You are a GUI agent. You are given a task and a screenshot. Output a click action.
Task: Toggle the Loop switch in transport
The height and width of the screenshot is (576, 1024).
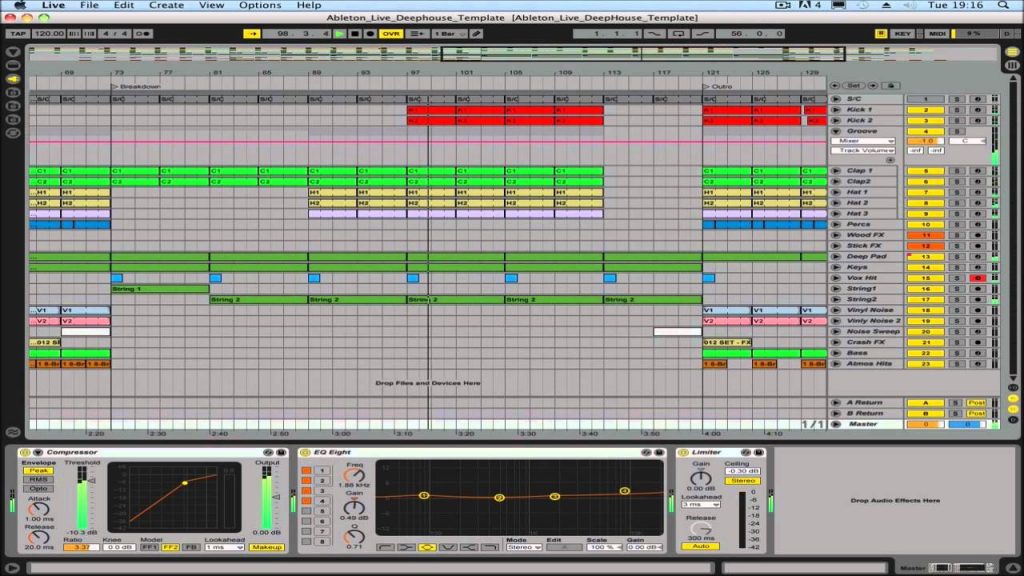point(679,33)
